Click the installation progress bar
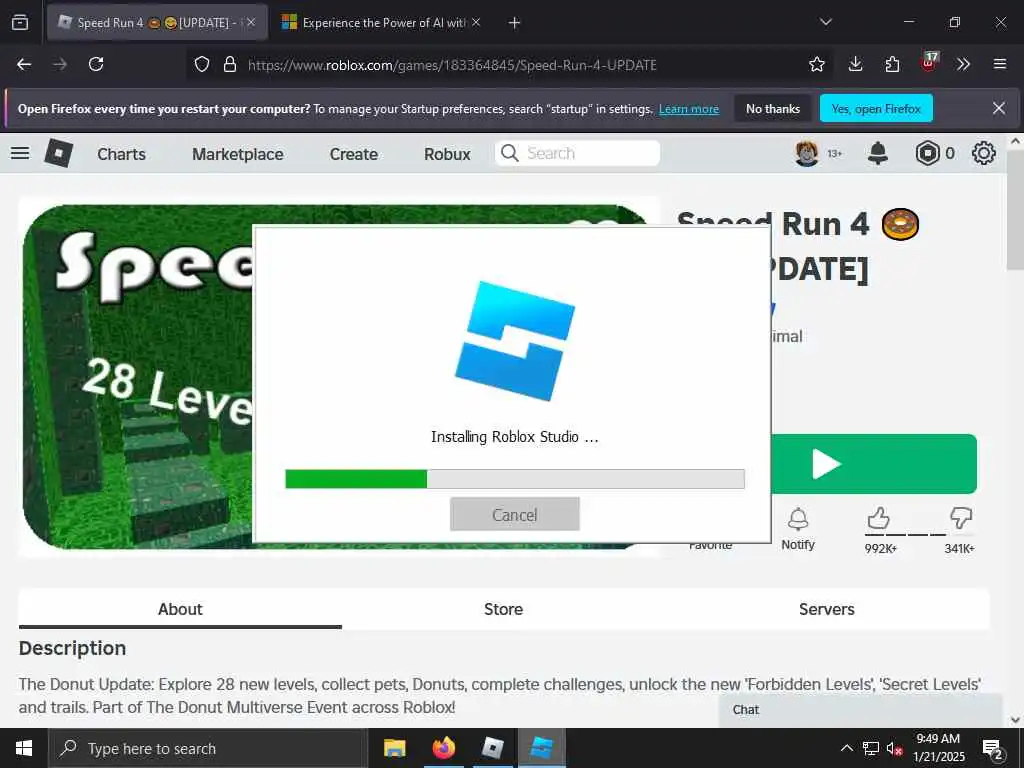The image size is (1024, 768). (515, 479)
